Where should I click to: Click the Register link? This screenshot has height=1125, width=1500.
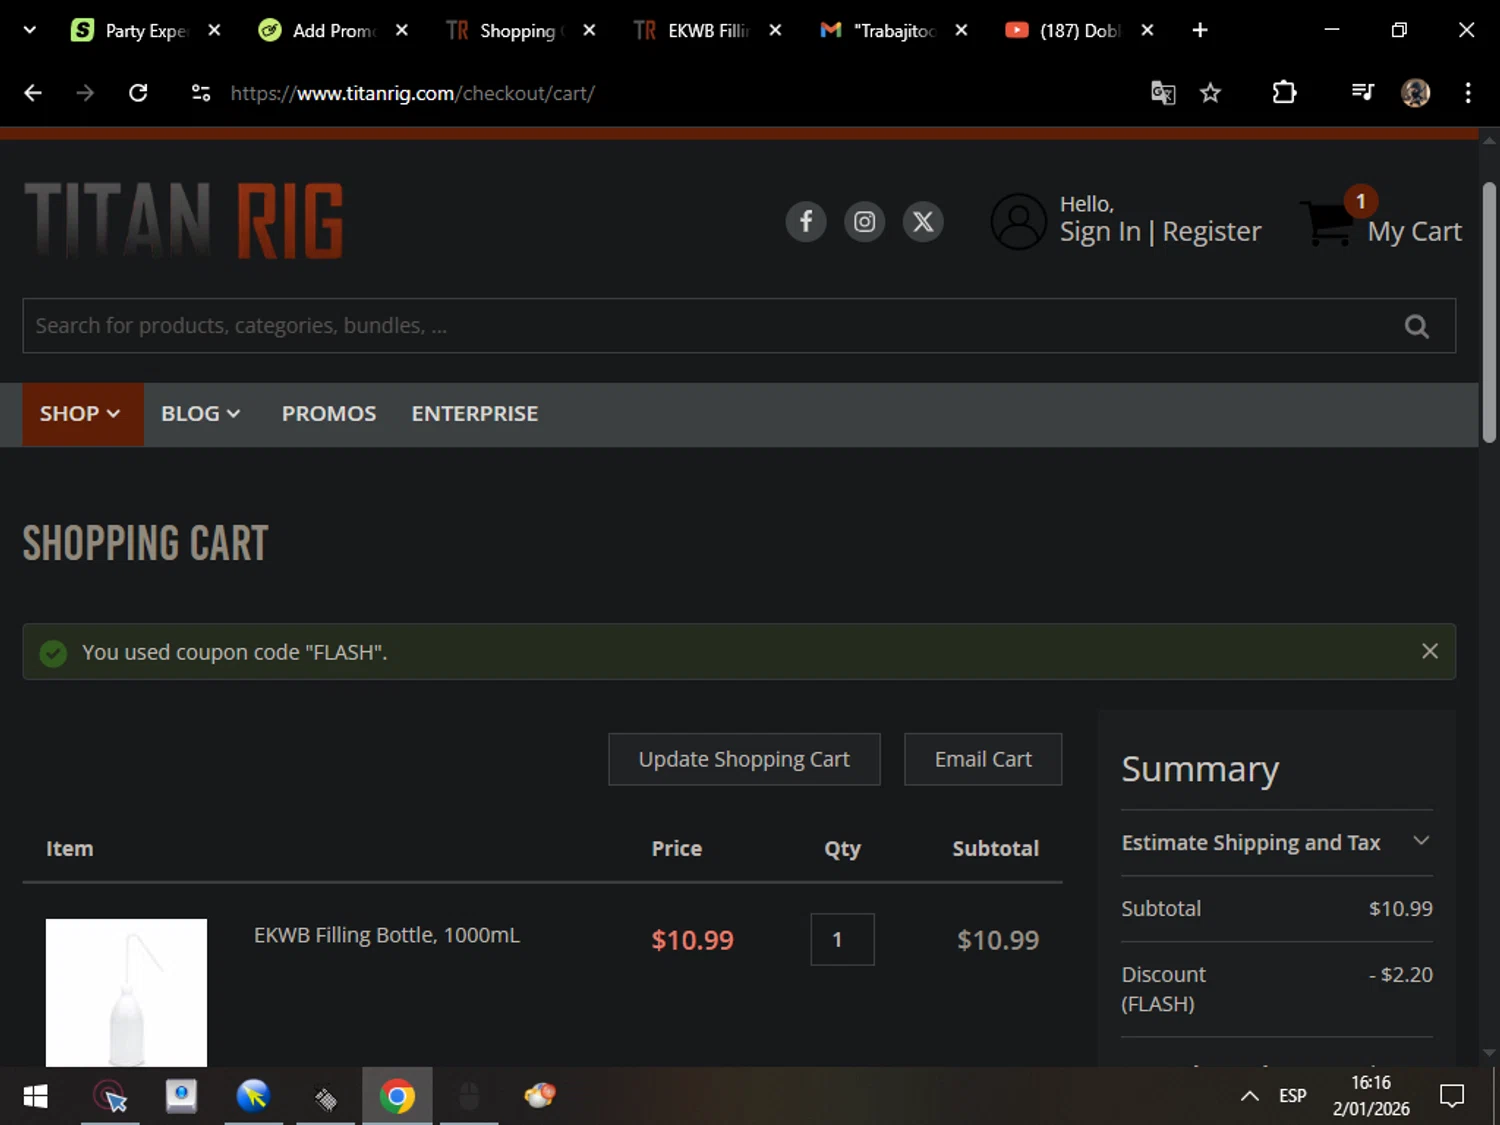click(1212, 232)
